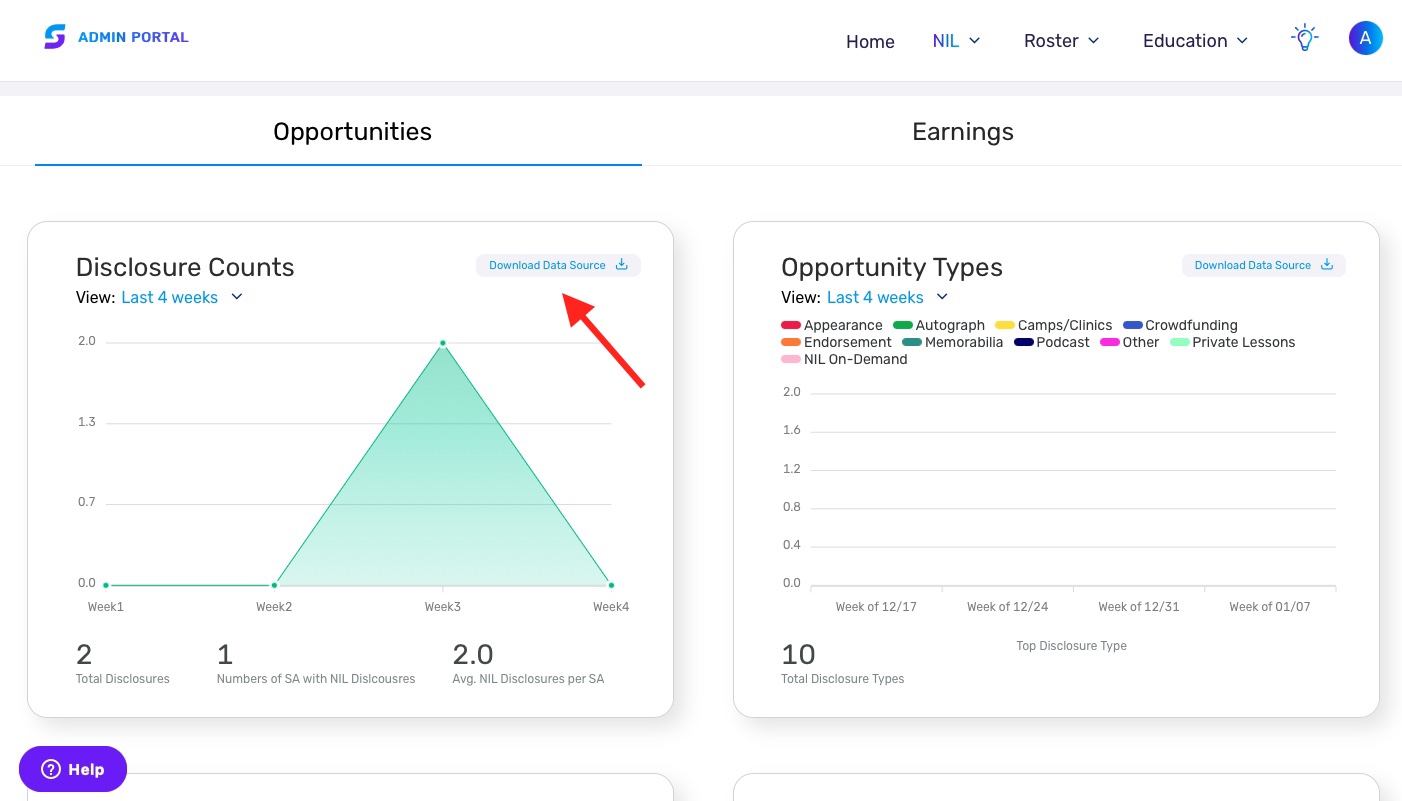Expand the Education menu
Image resolution: width=1402 pixels, height=801 pixels.
pyautogui.click(x=1195, y=41)
